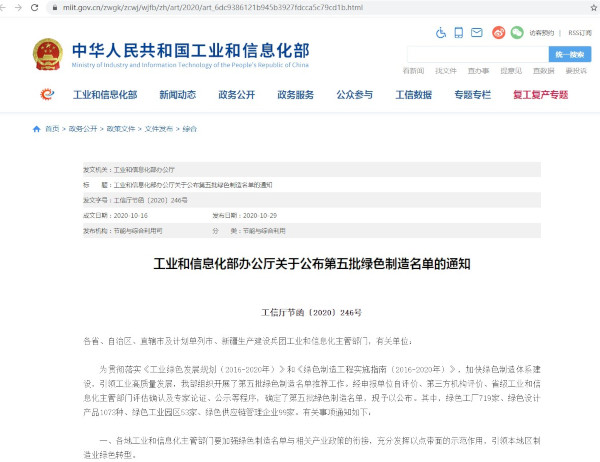Click 政务公开 in the breadcrumb
The height and width of the screenshot is (462, 600).
(83, 129)
